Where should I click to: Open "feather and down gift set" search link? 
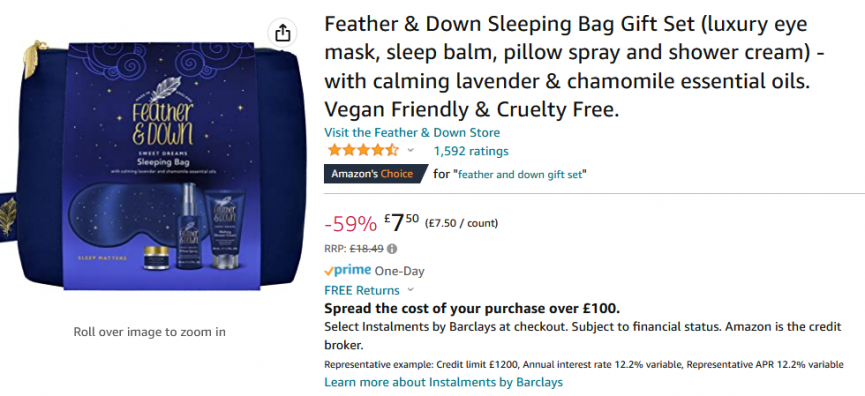[520, 174]
